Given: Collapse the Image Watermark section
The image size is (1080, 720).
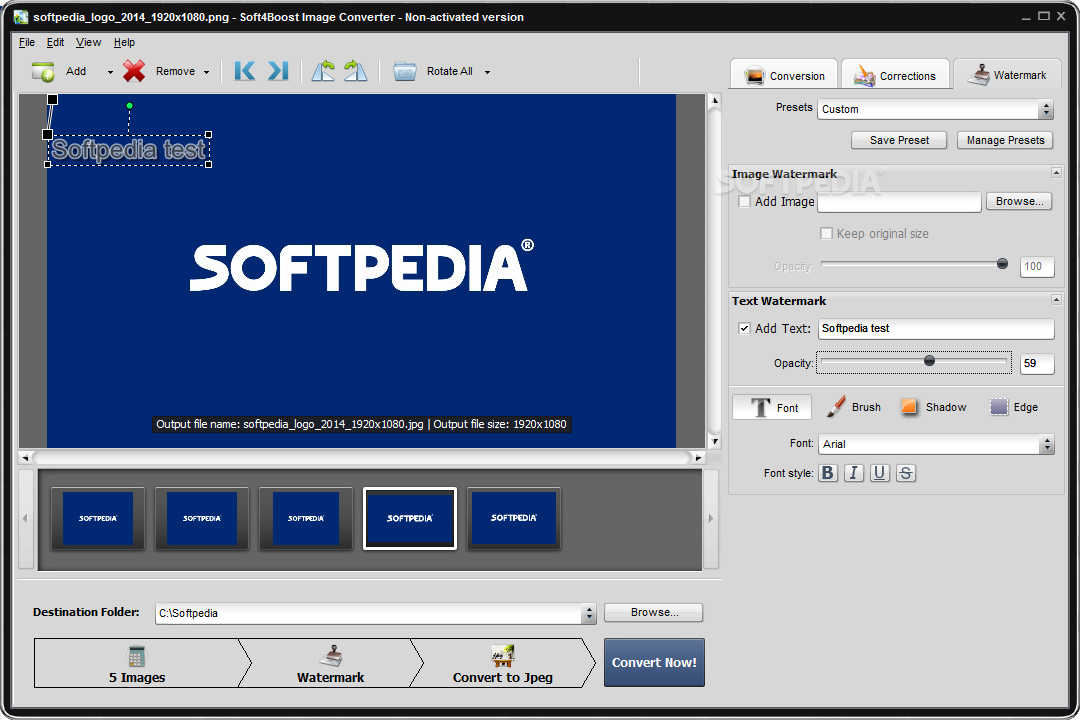Looking at the screenshot, I should (x=1057, y=172).
